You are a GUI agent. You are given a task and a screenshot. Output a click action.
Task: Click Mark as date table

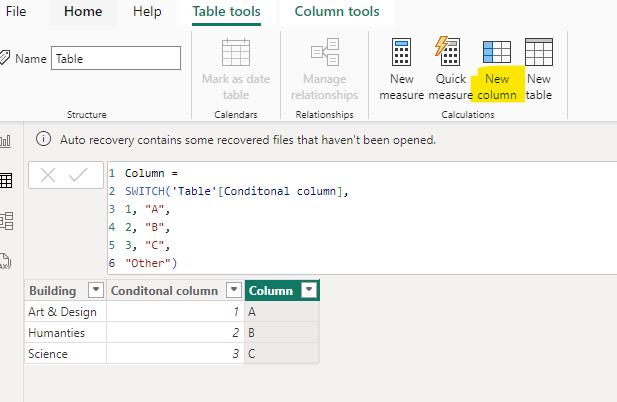click(236, 70)
